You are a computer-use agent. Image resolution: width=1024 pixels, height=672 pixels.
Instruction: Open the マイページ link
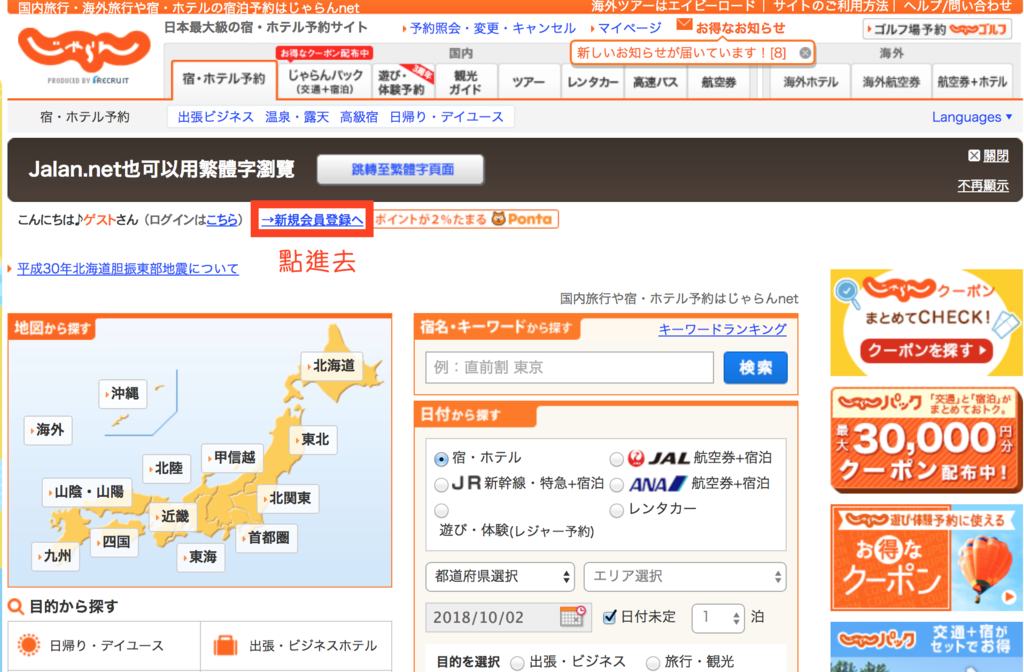coord(629,28)
